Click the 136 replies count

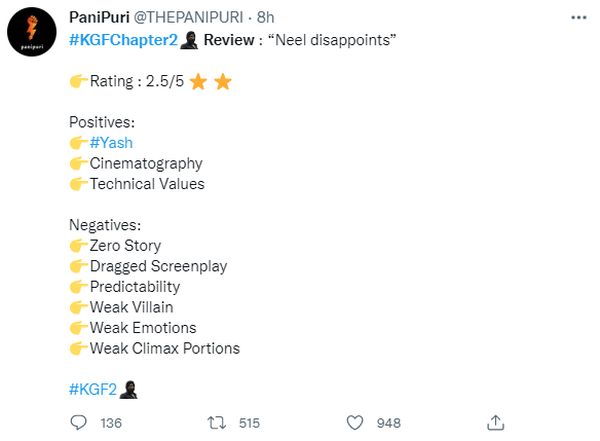111,423
